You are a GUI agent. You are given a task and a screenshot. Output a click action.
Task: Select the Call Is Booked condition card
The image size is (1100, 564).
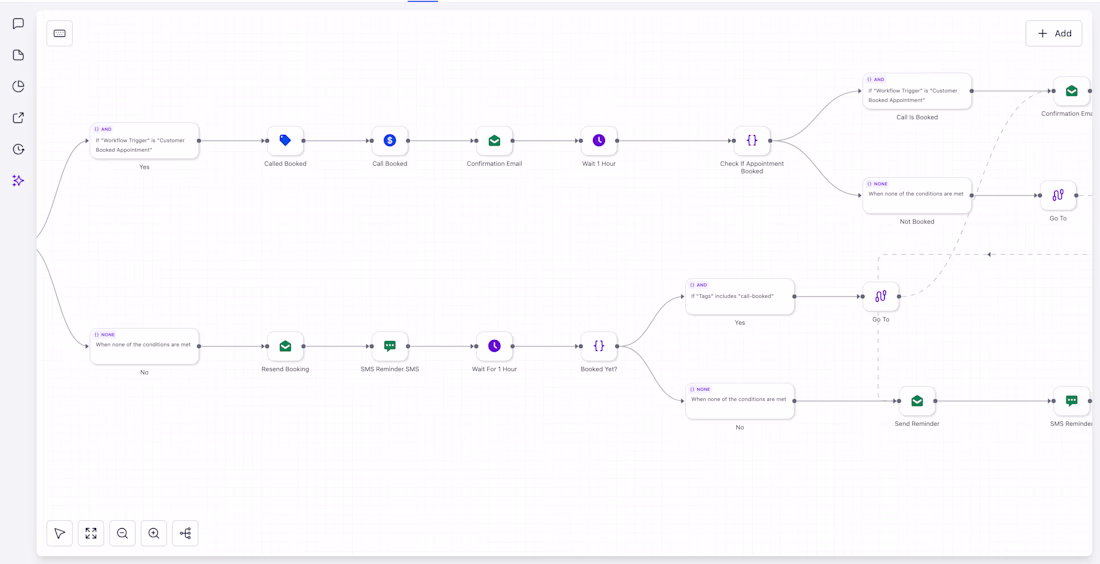[917, 91]
